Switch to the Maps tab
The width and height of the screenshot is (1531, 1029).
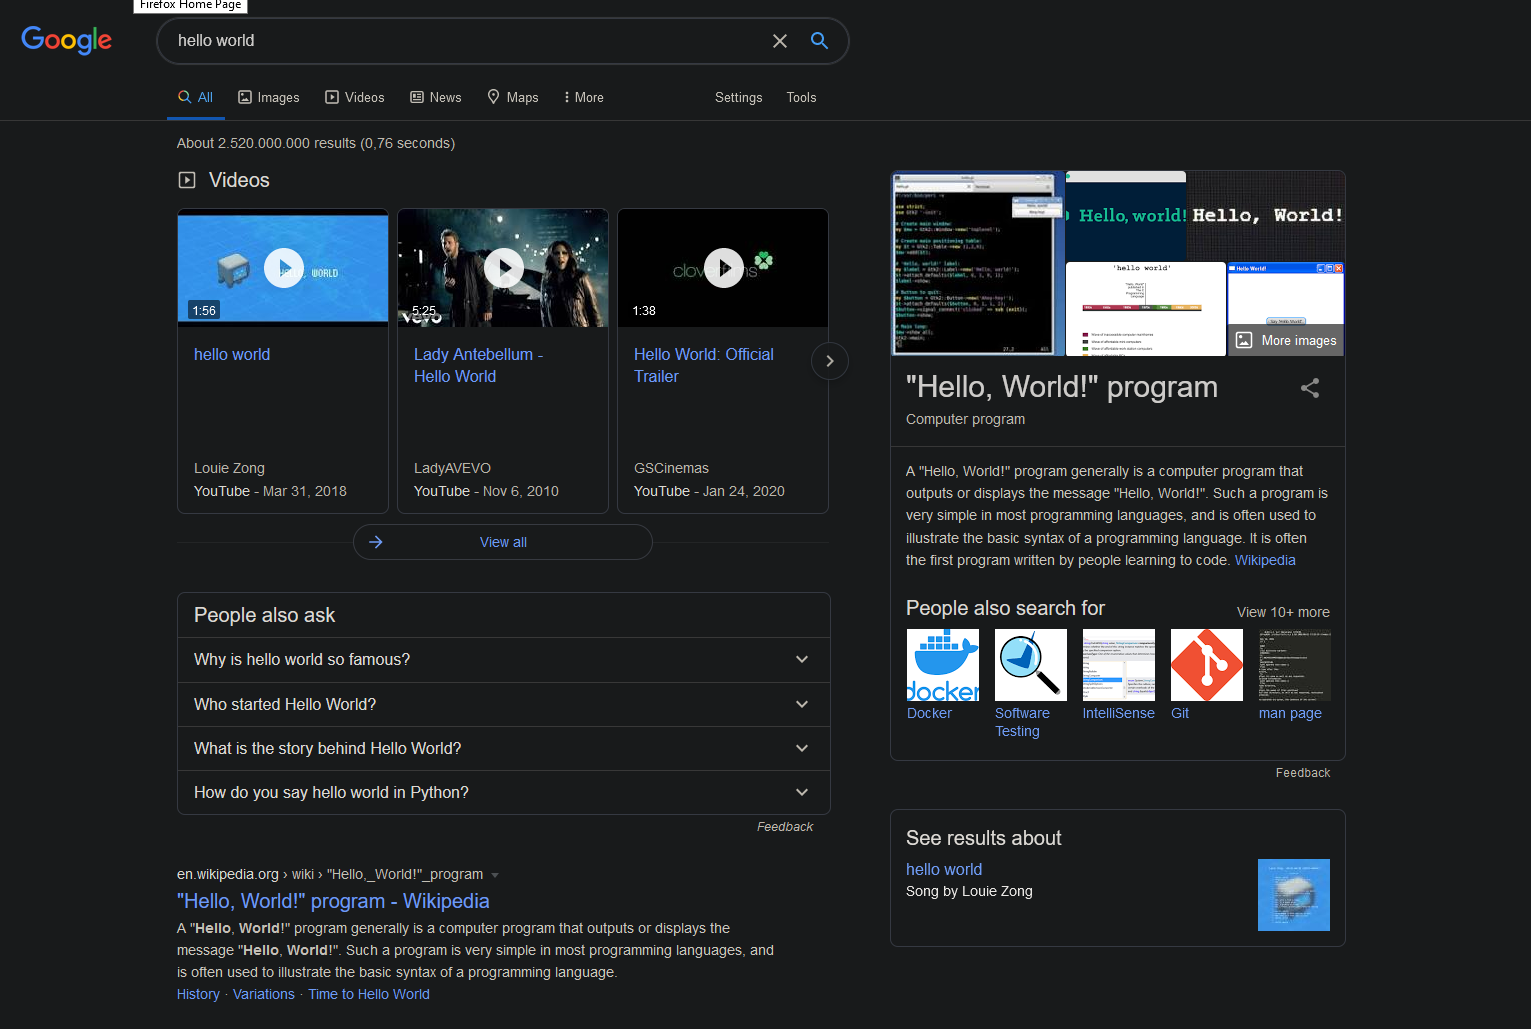click(513, 97)
